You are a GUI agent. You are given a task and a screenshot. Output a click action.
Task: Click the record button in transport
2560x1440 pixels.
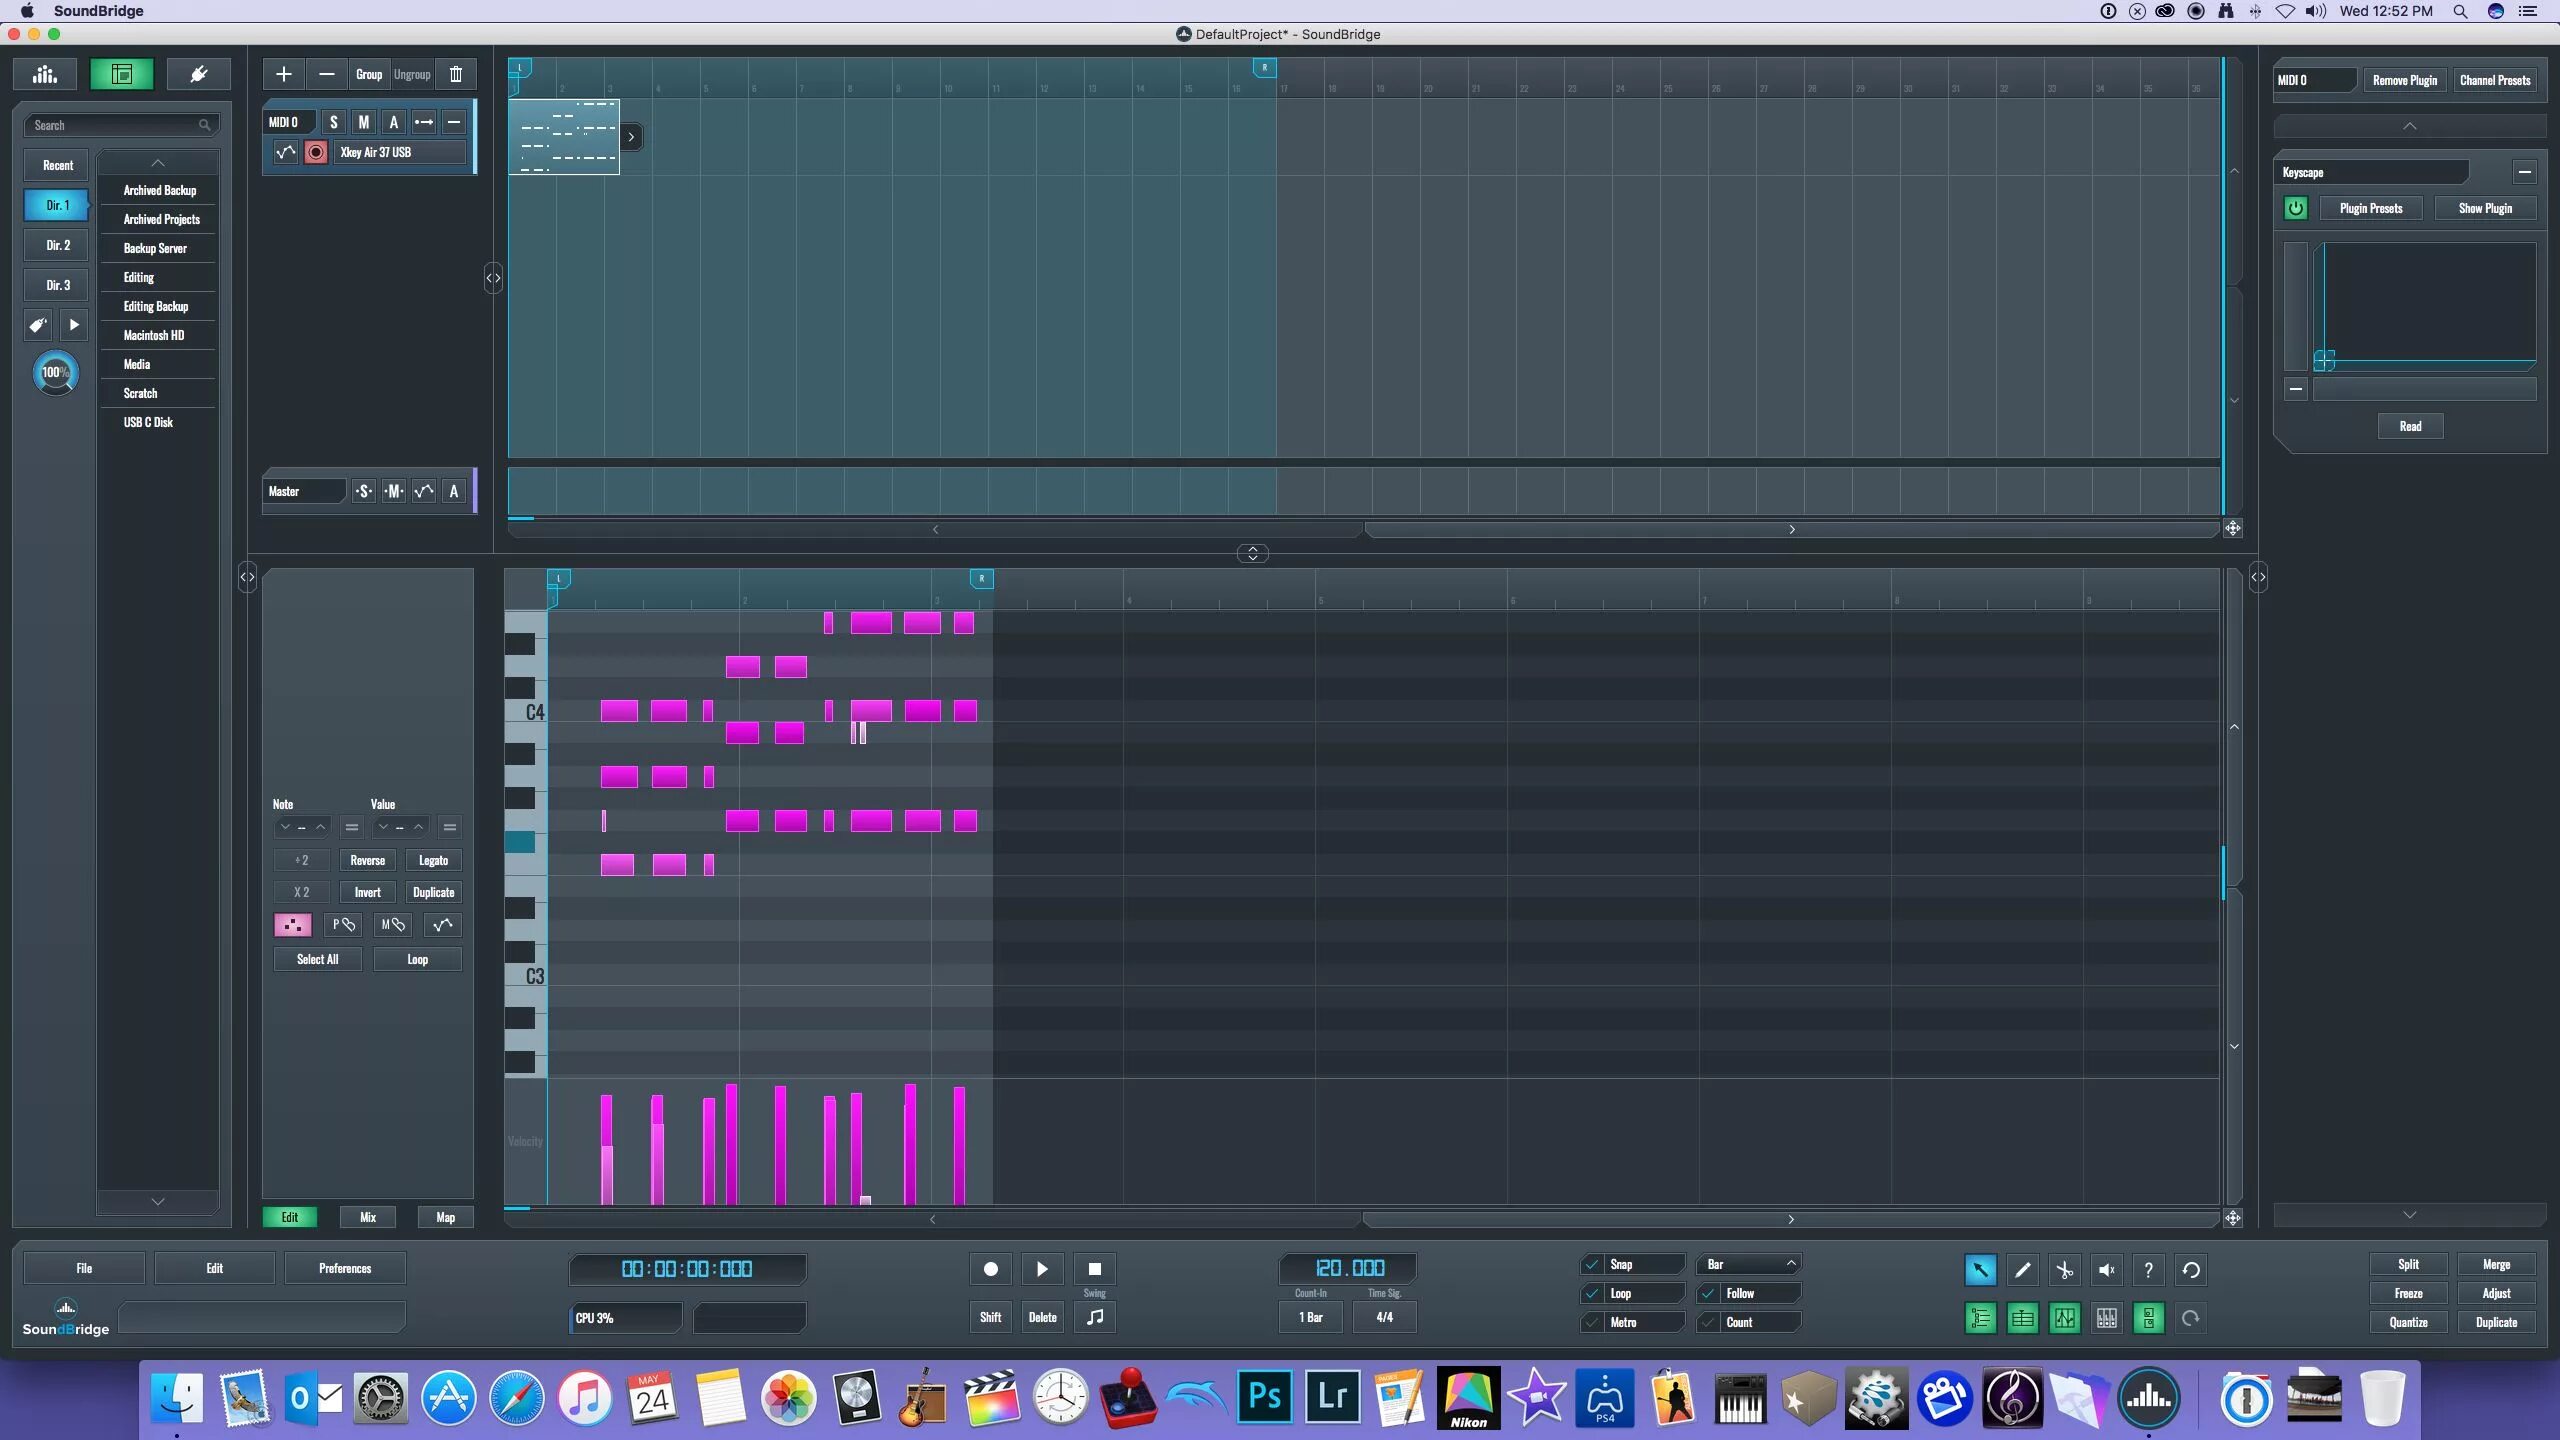pyautogui.click(x=990, y=1269)
